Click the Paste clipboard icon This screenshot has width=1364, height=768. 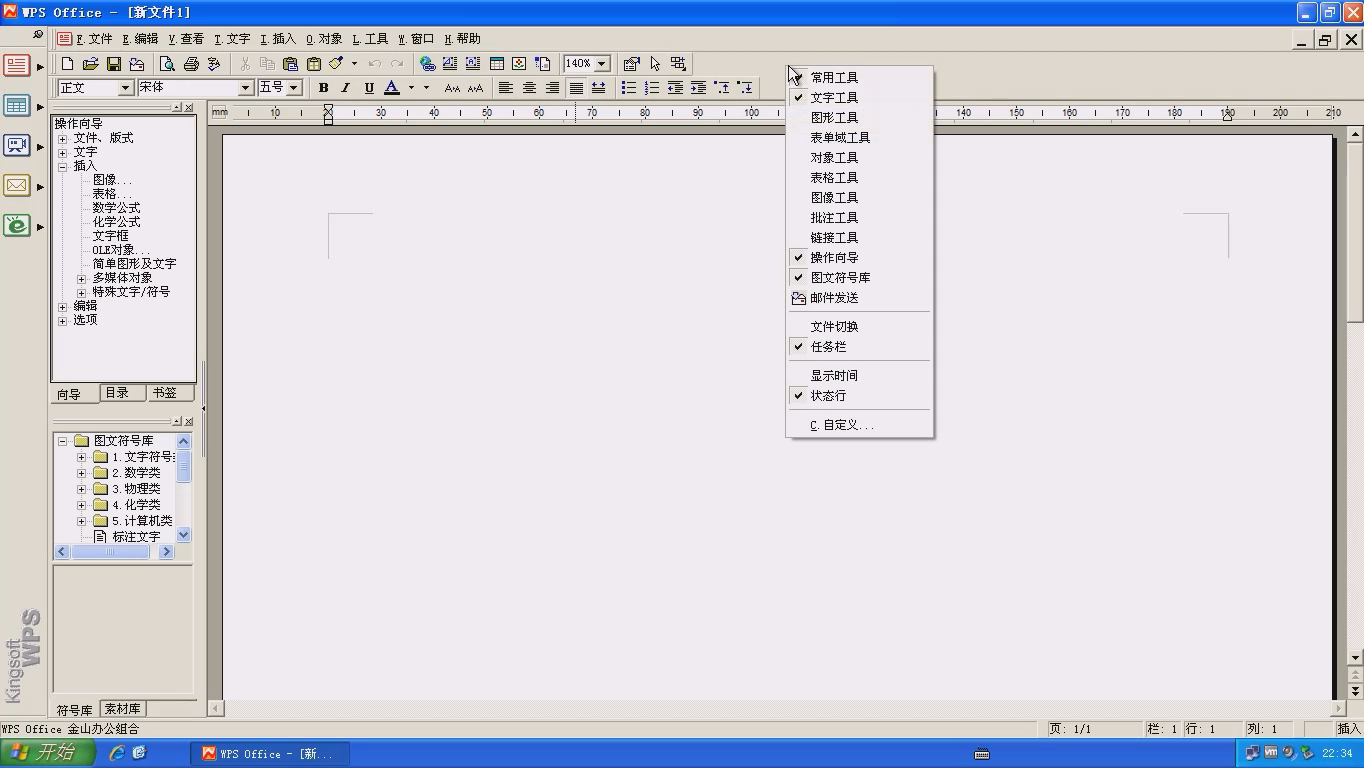290,64
